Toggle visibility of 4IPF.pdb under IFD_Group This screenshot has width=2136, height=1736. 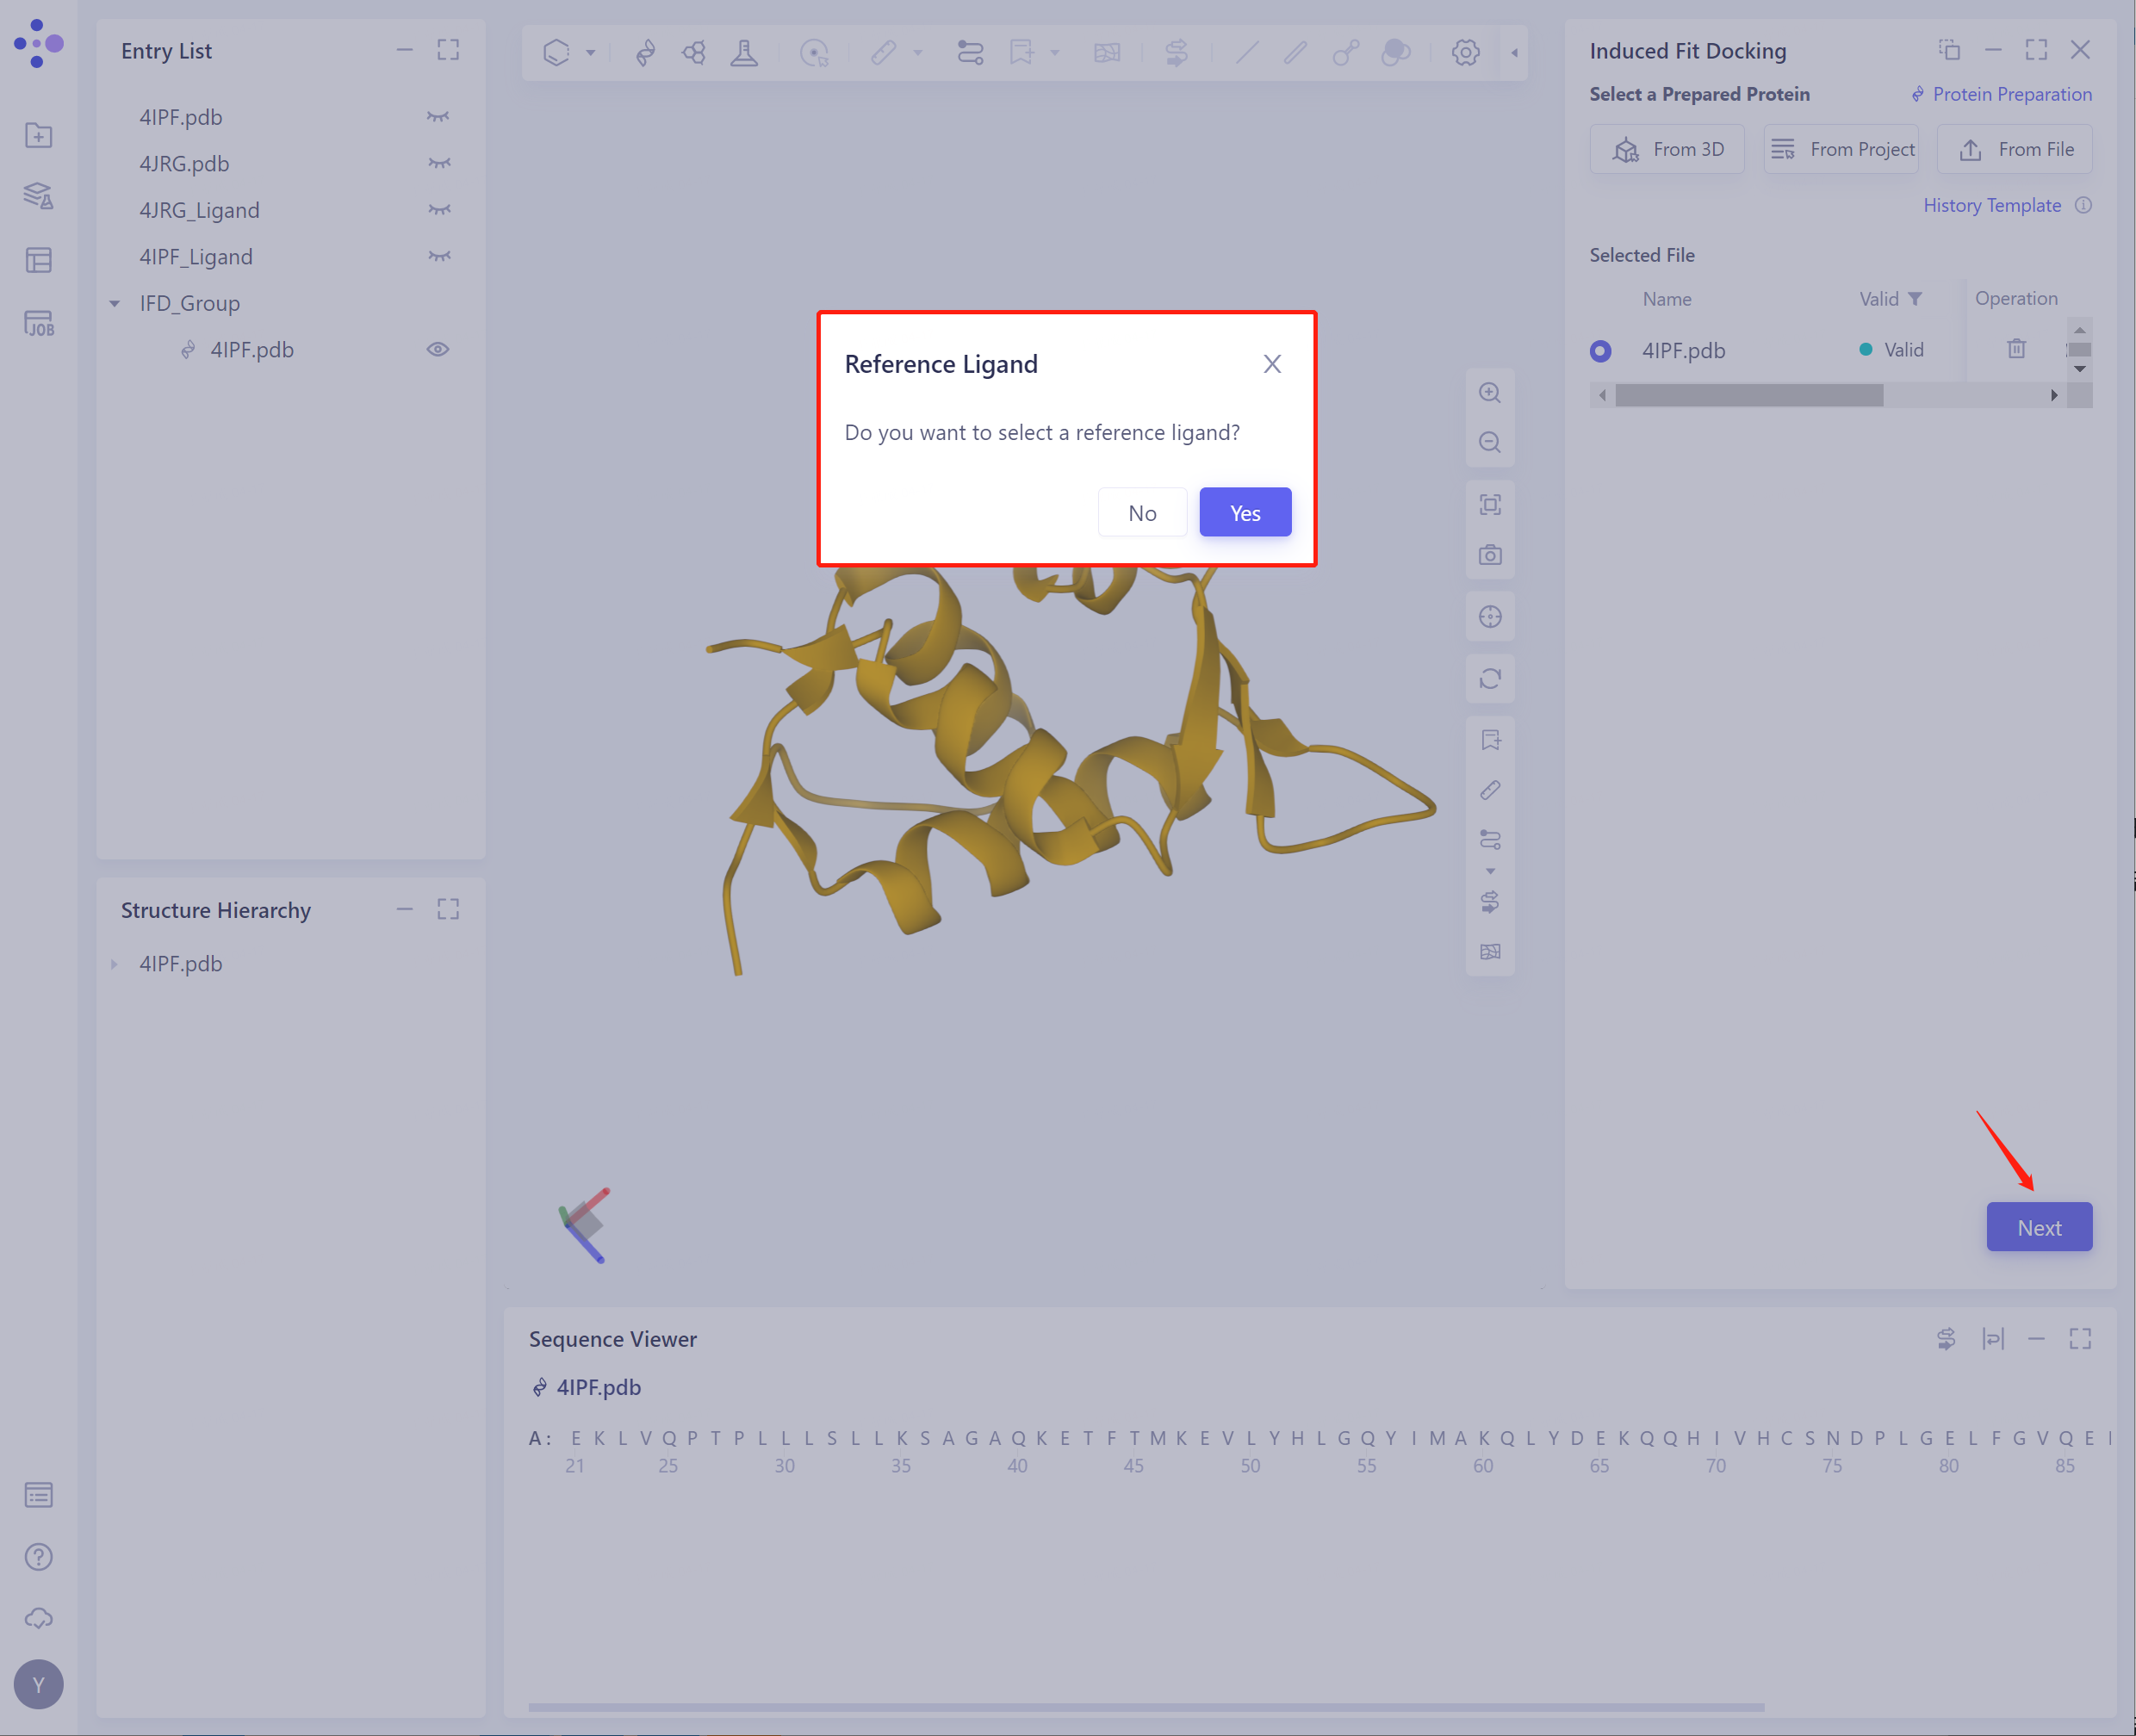438,349
